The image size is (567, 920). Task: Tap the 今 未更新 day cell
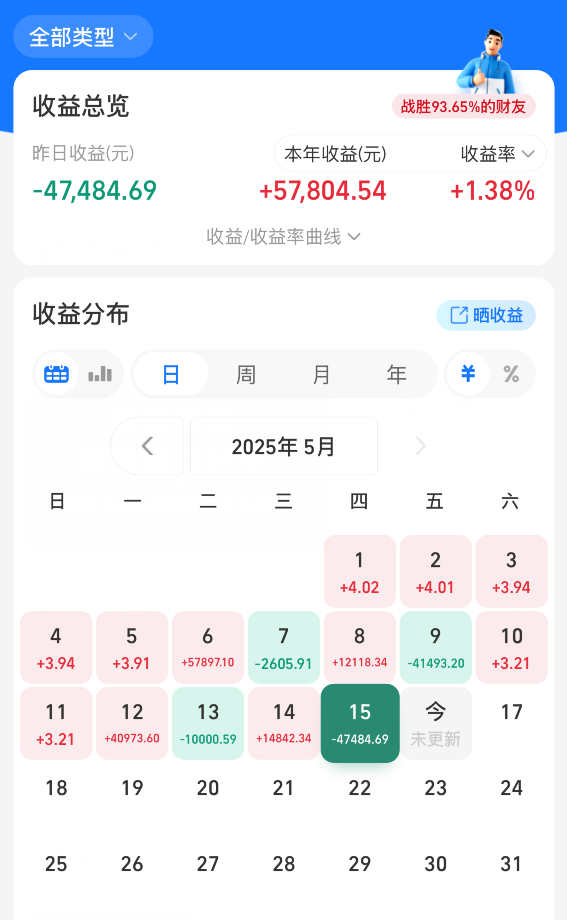click(436, 723)
